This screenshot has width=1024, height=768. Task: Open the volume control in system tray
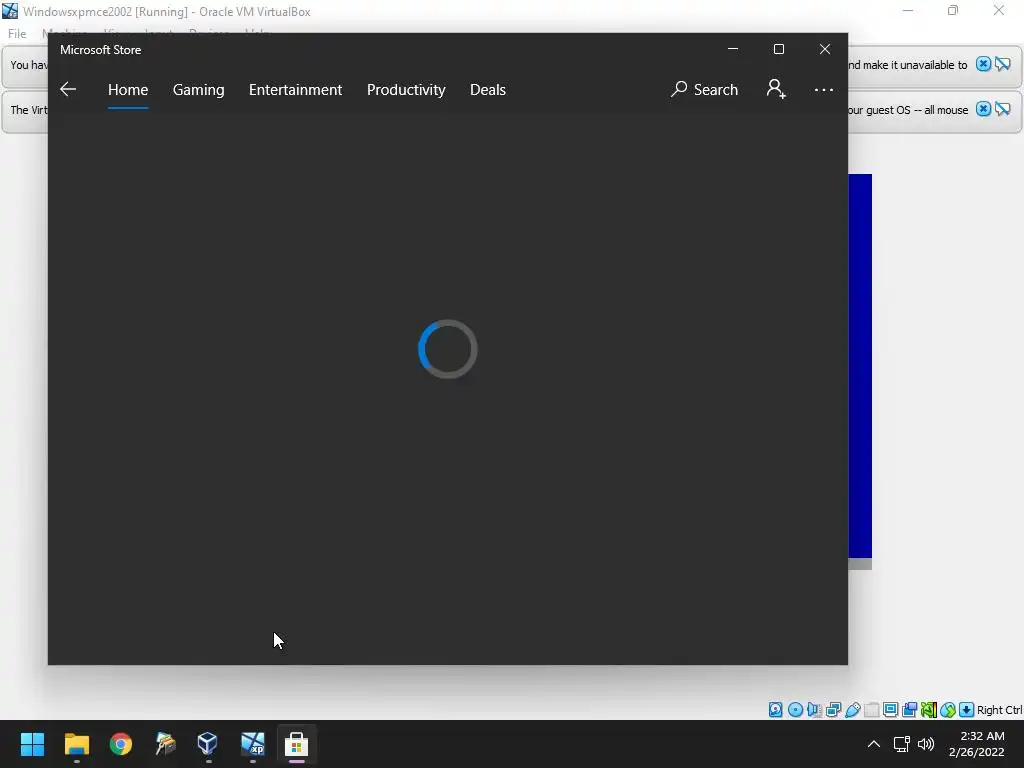click(926, 744)
